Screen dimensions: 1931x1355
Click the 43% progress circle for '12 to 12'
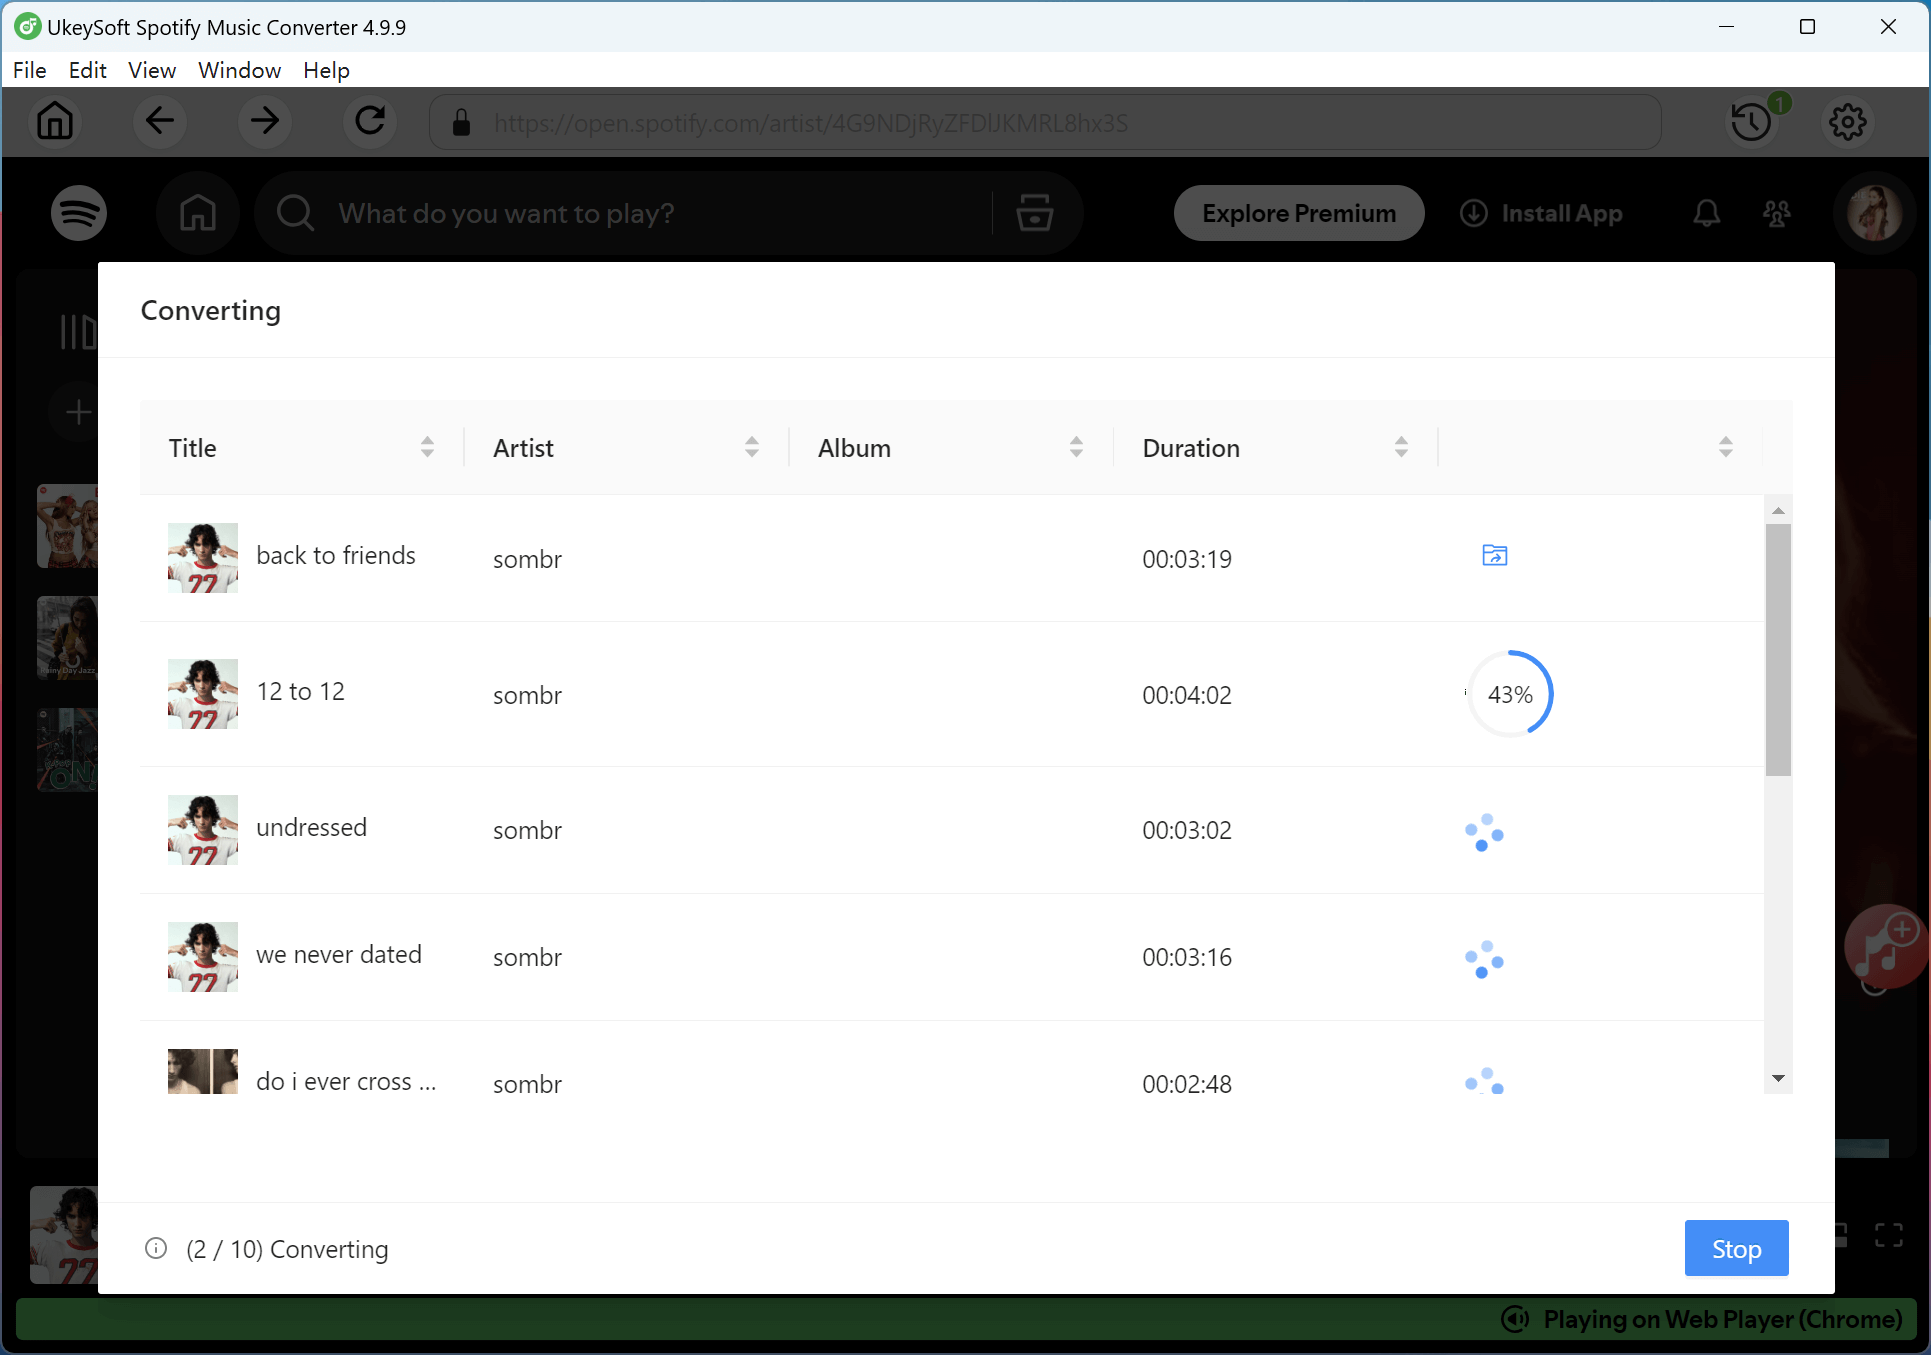tap(1509, 693)
